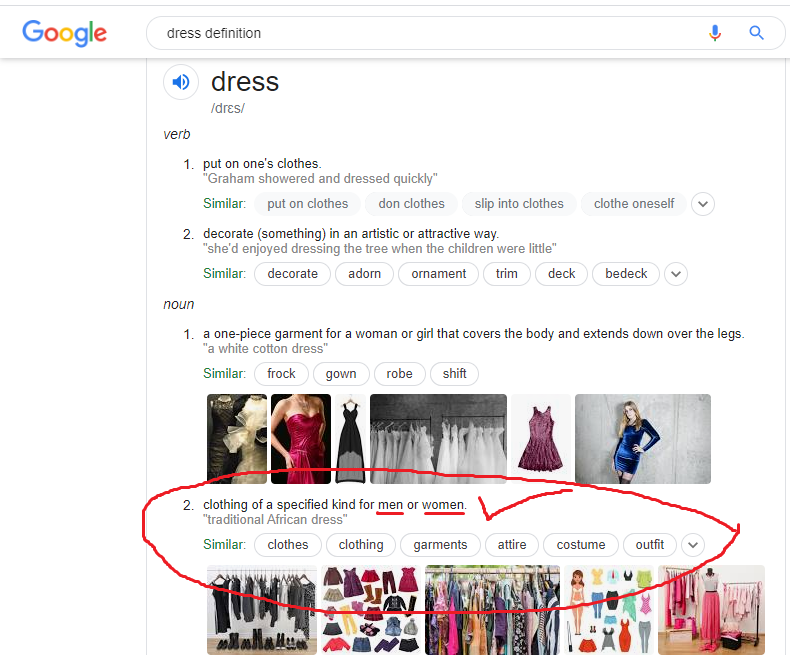The width and height of the screenshot is (790, 655).
Task: Click the 'bedeck' synonym chip
Action: point(626,274)
